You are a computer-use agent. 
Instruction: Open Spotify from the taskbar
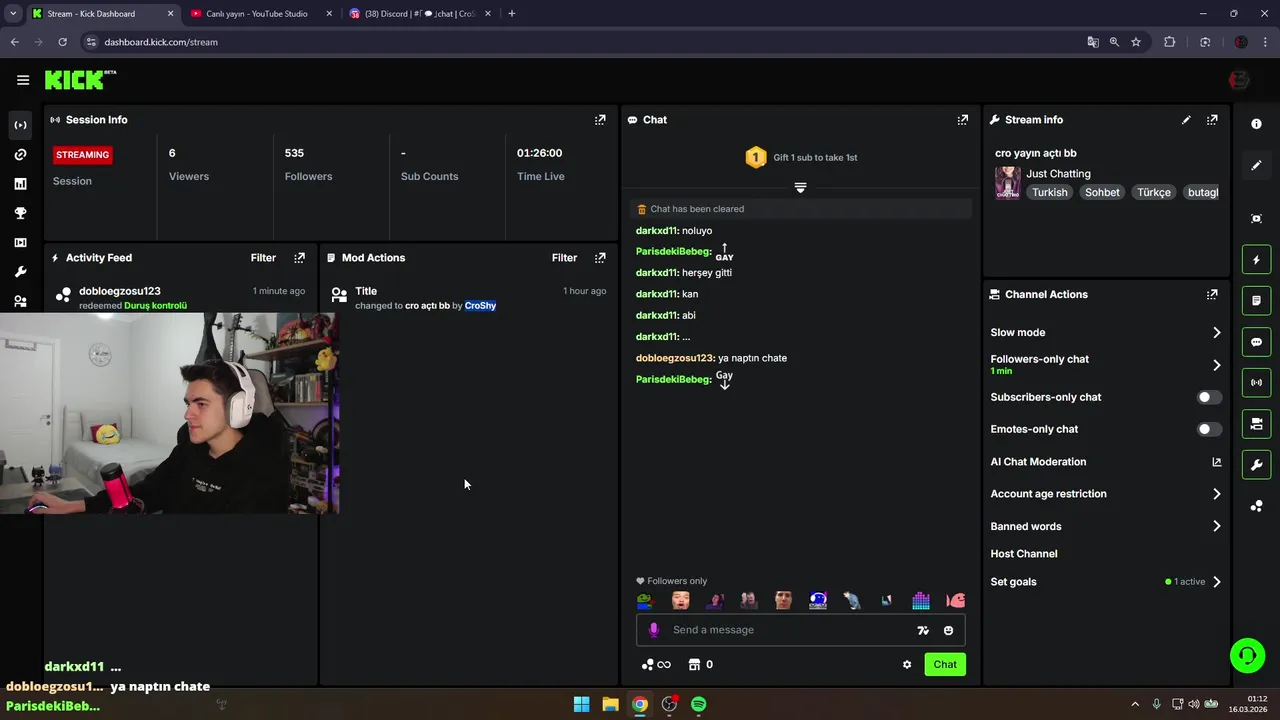point(699,704)
